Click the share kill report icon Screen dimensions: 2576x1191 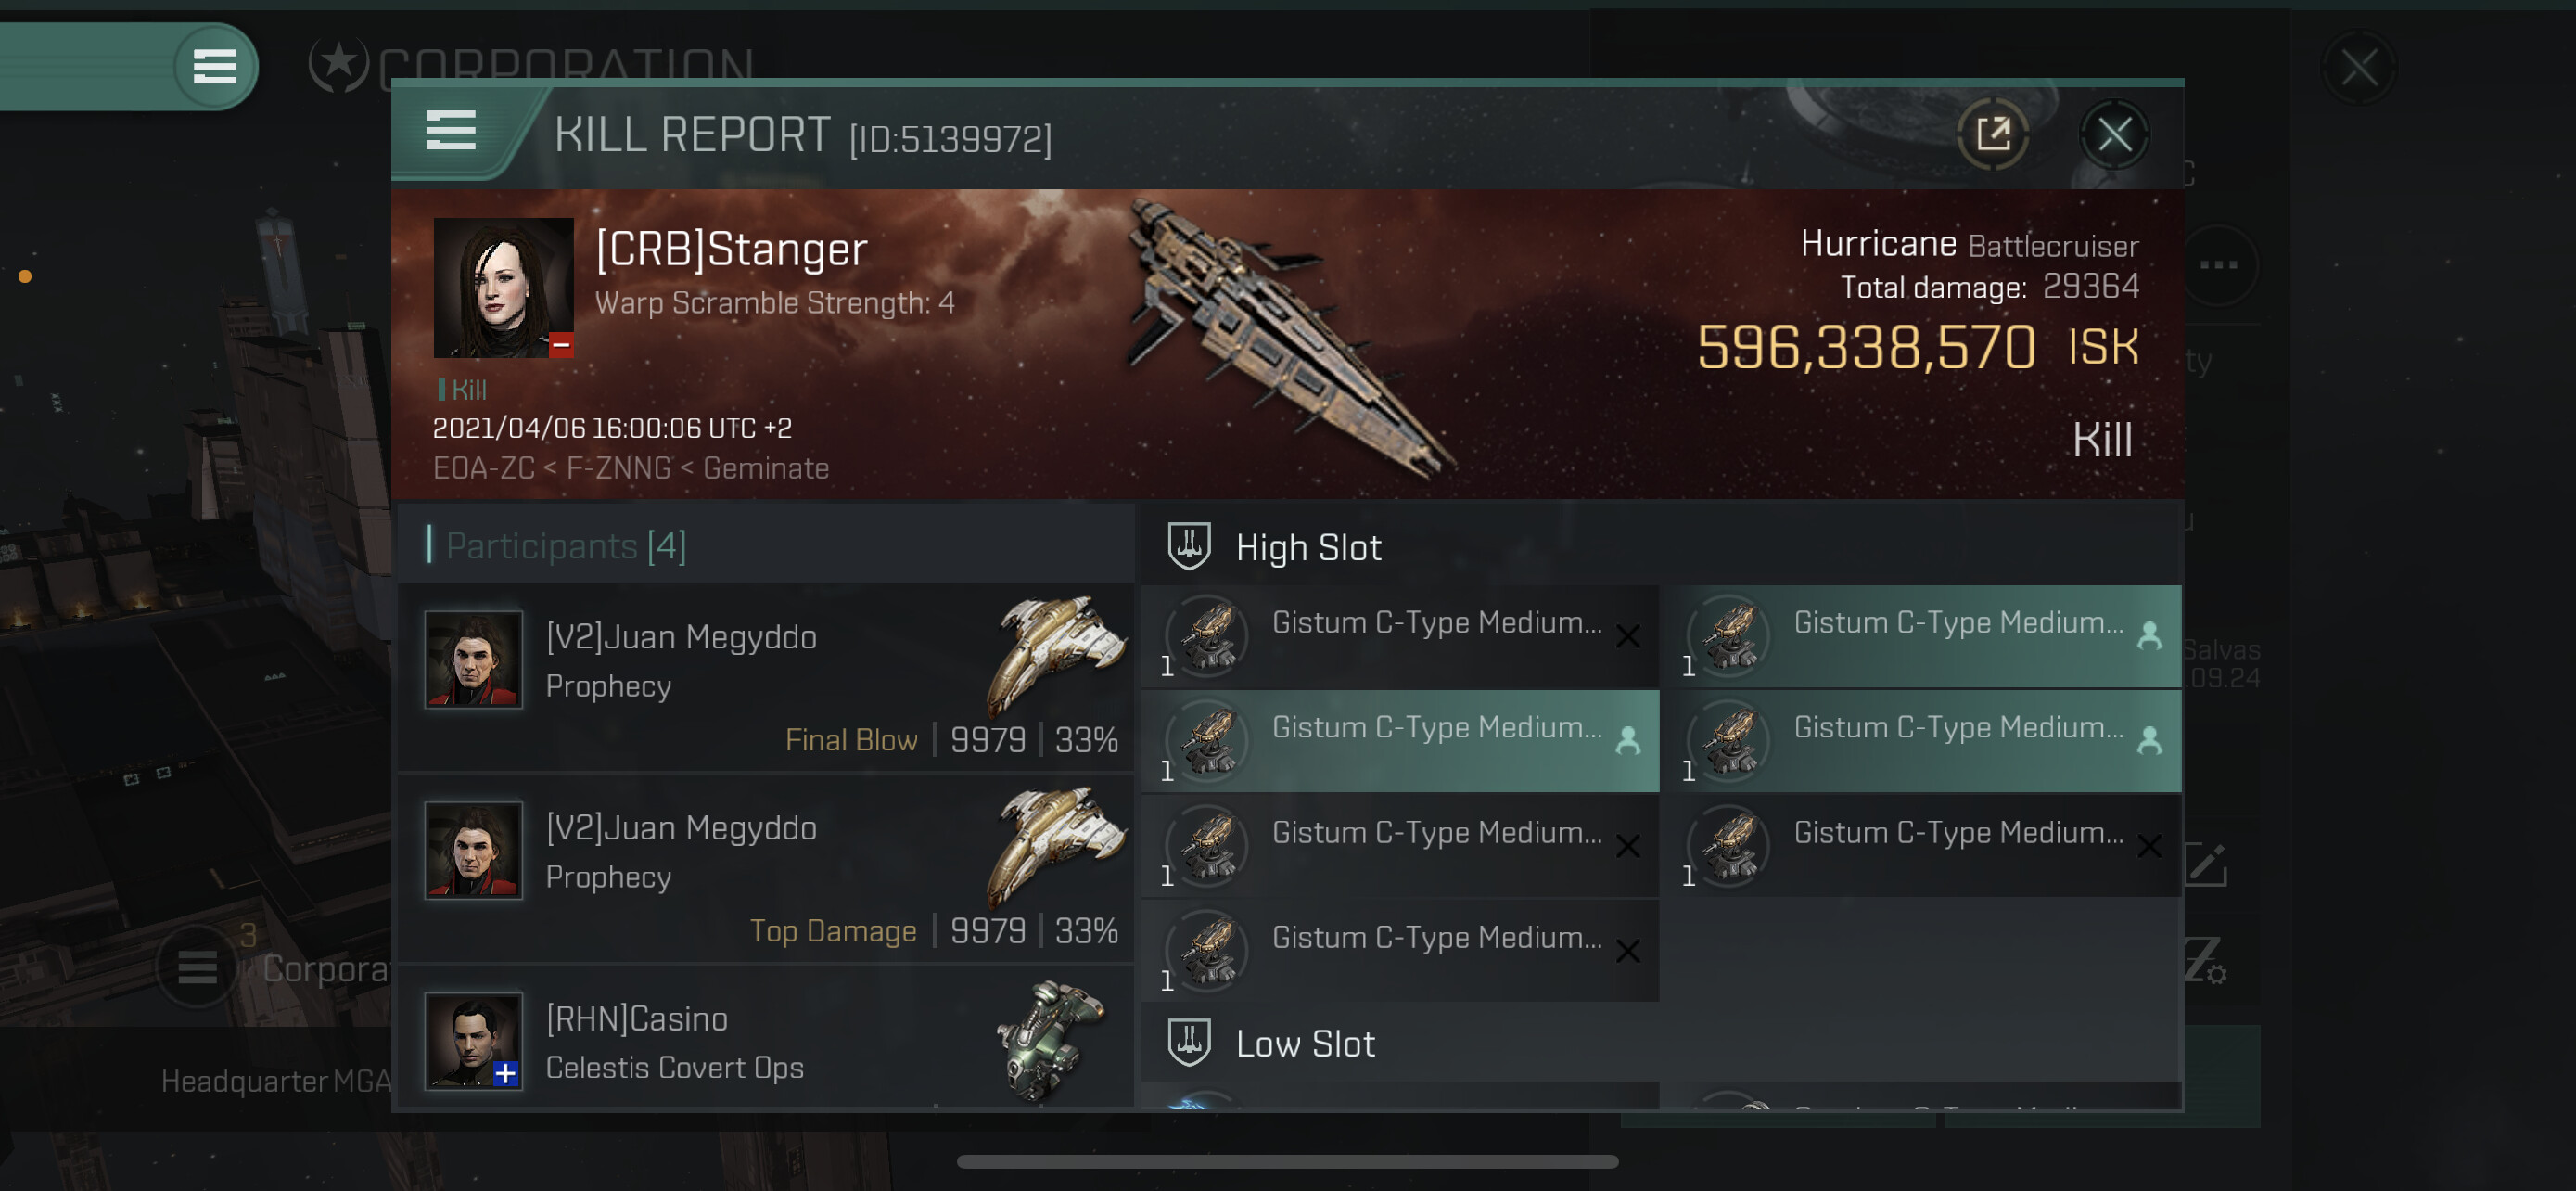(1992, 134)
